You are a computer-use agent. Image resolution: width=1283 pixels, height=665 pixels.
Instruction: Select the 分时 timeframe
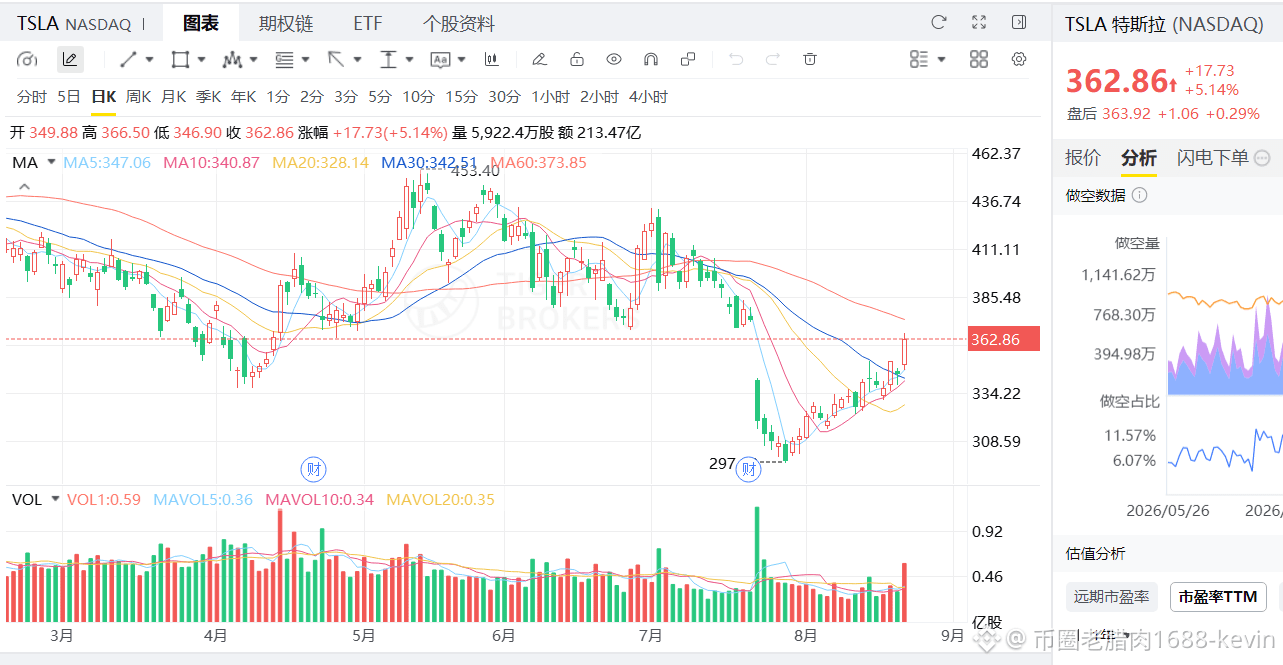click(32, 97)
